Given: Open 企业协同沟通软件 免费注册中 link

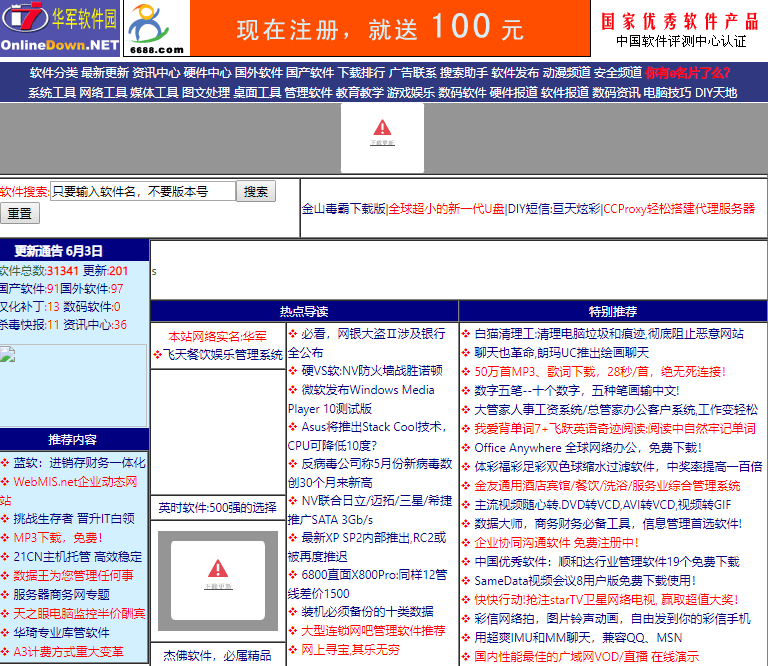Looking at the screenshot, I should click(x=556, y=543).
